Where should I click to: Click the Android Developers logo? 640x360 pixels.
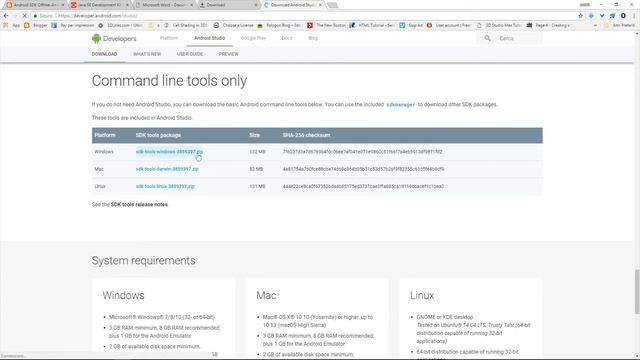(114, 38)
